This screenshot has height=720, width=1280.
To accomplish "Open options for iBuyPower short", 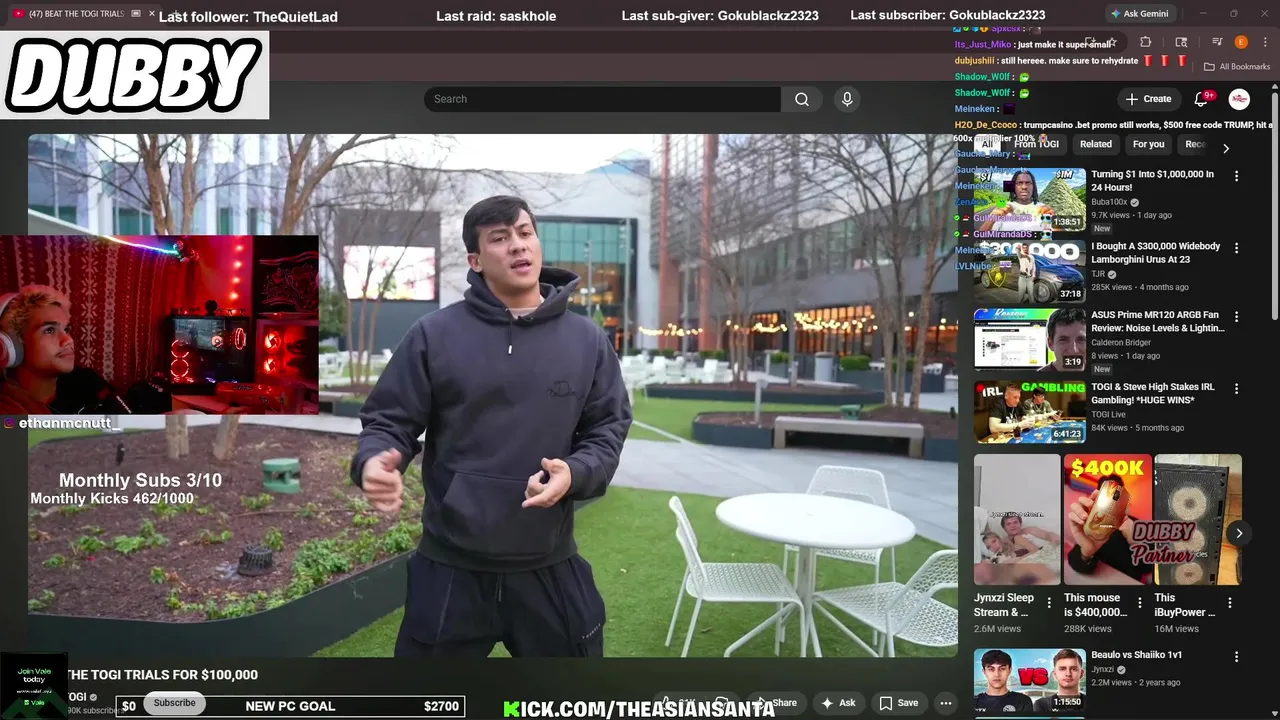I will (1230, 603).
